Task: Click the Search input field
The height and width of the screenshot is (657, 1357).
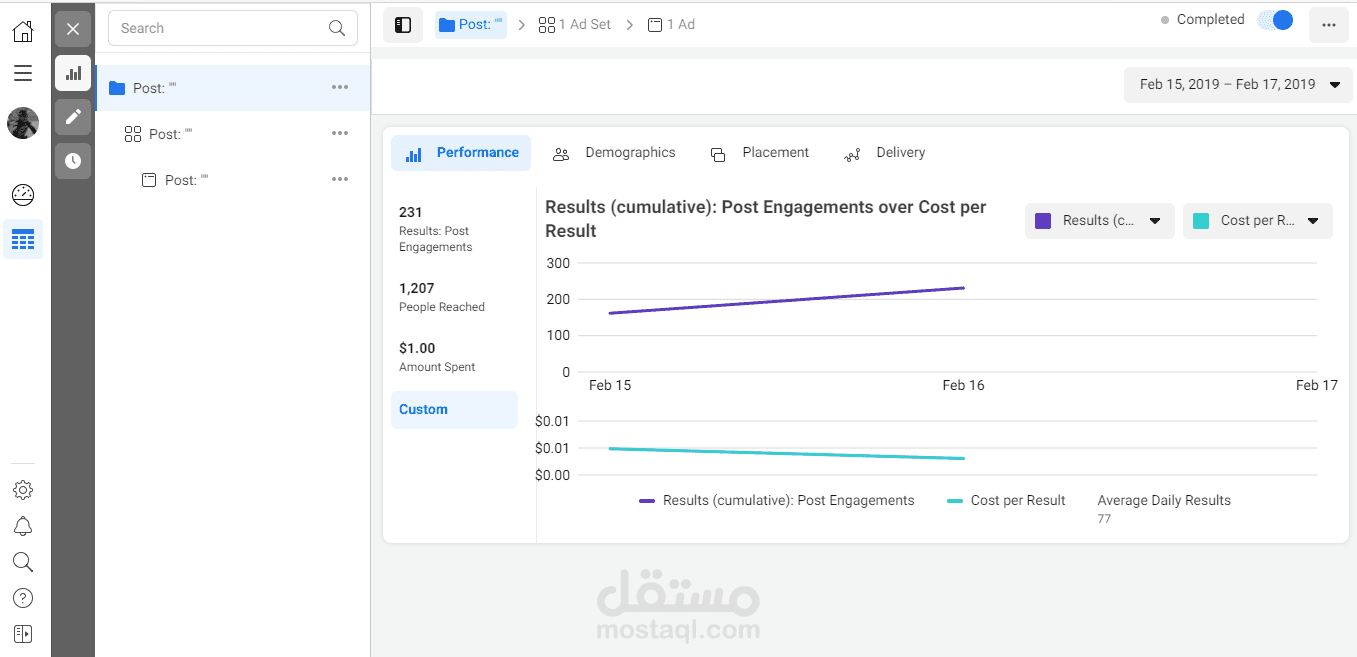Action: [222, 29]
